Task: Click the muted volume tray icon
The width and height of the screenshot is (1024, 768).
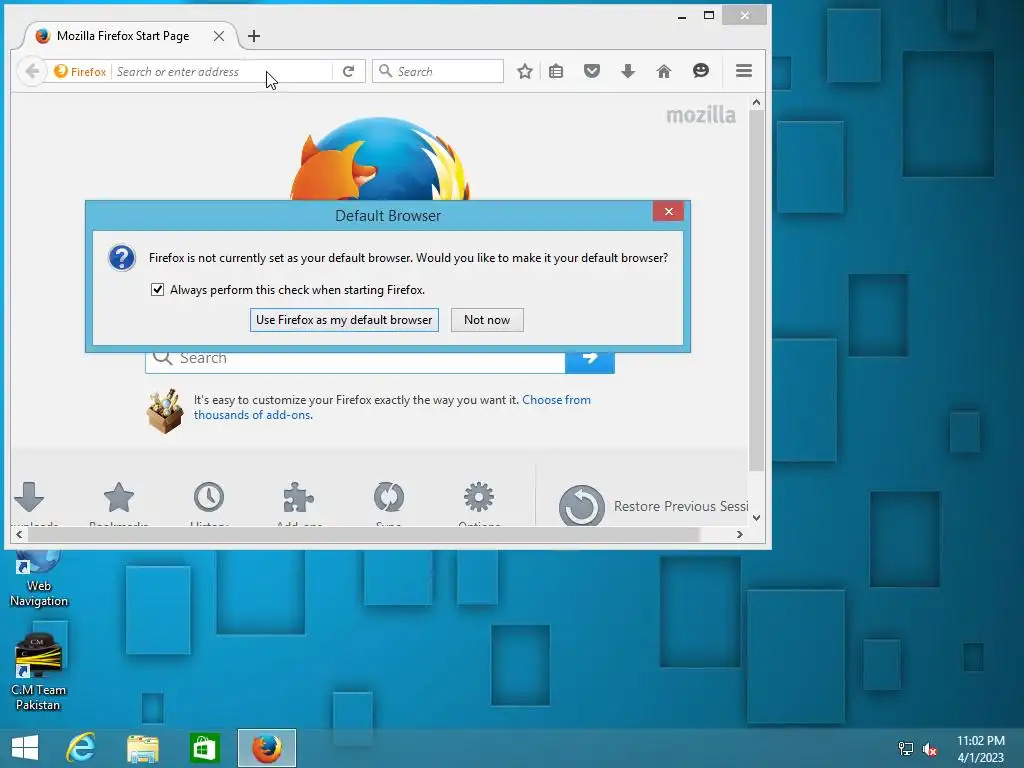Action: pyautogui.click(x=929, y=749)
